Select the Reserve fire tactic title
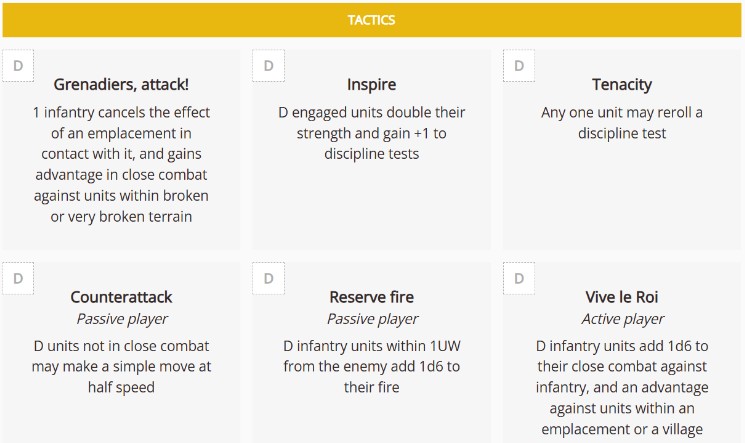 click(371, 297)
